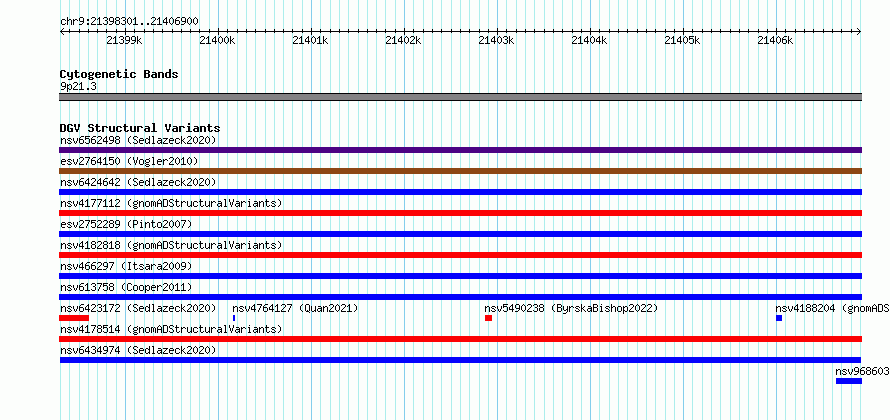Click the blue nsv6424642 variant bar
The width and height of the screenshot is (890, 420).
pyautogui.click(x=460, y=192)
